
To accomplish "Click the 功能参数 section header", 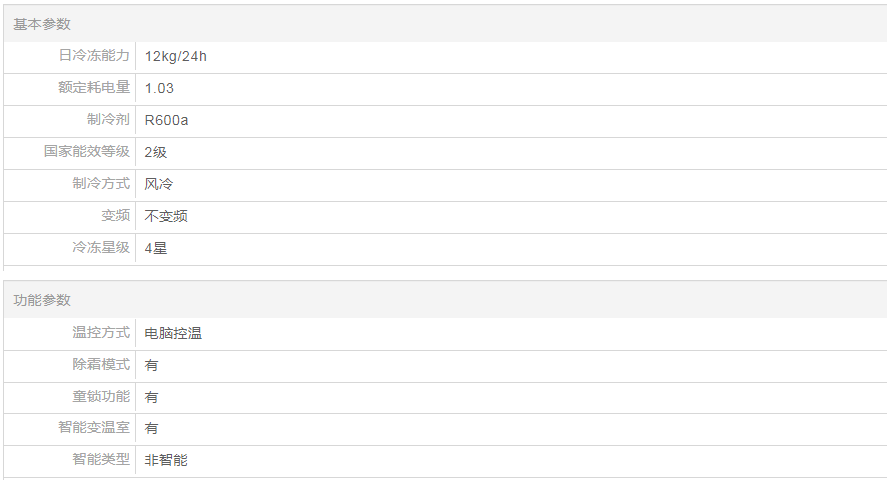I will (x=42, y=300).
